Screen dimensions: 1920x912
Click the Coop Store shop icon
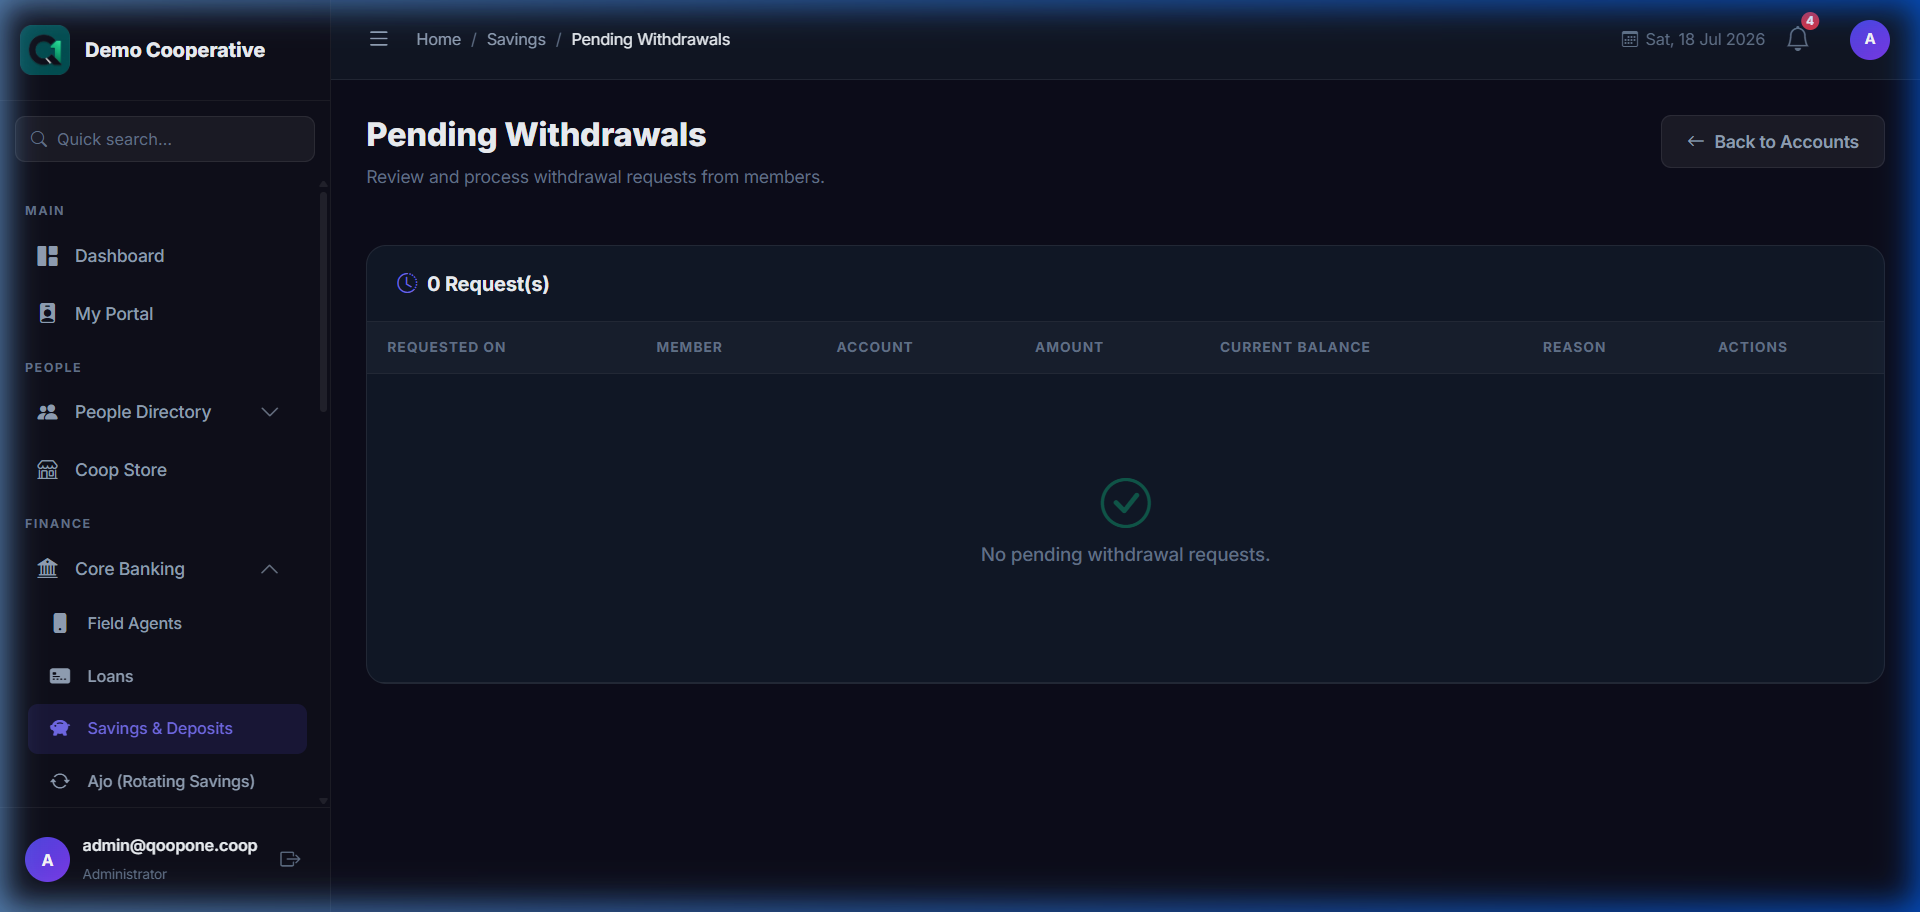tap(47, 470)
